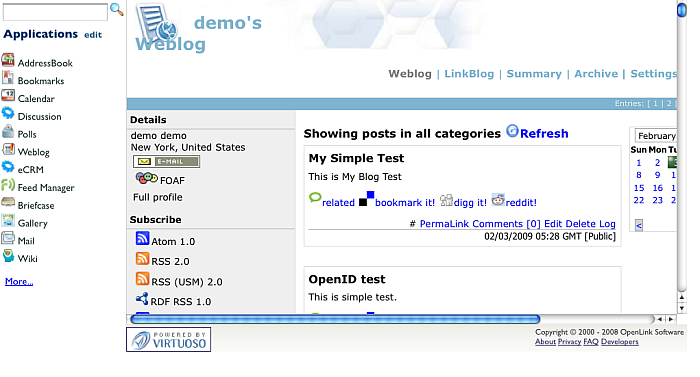Open the More... applications link

pos(19,281)
